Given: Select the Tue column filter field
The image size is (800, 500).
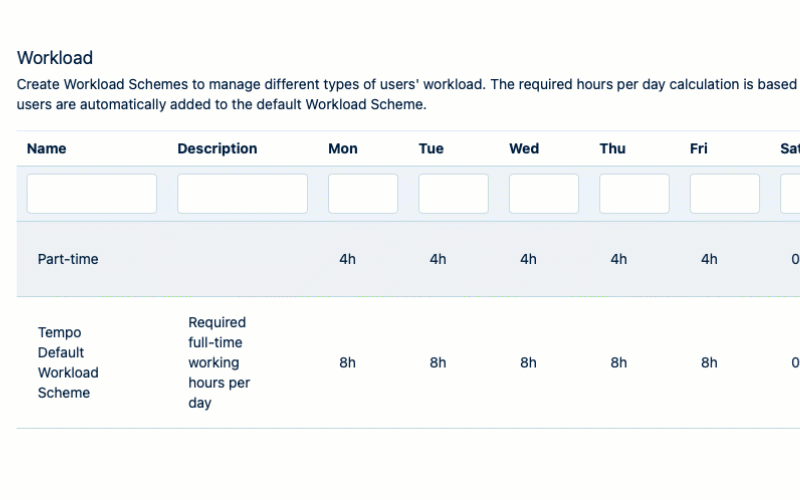Looking at the screenshot, I should click(x=453, y=194).
